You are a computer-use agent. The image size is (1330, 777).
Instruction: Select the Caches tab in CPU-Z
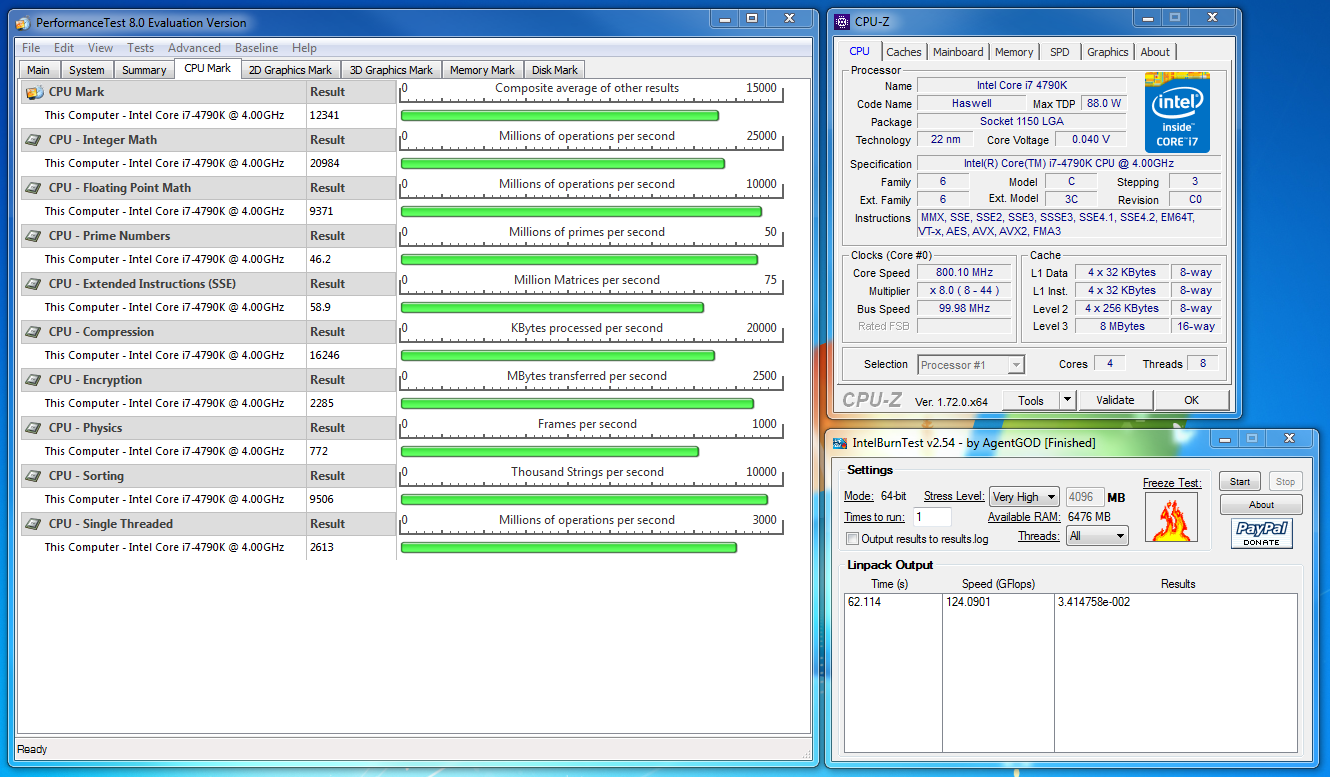(904, 52)
